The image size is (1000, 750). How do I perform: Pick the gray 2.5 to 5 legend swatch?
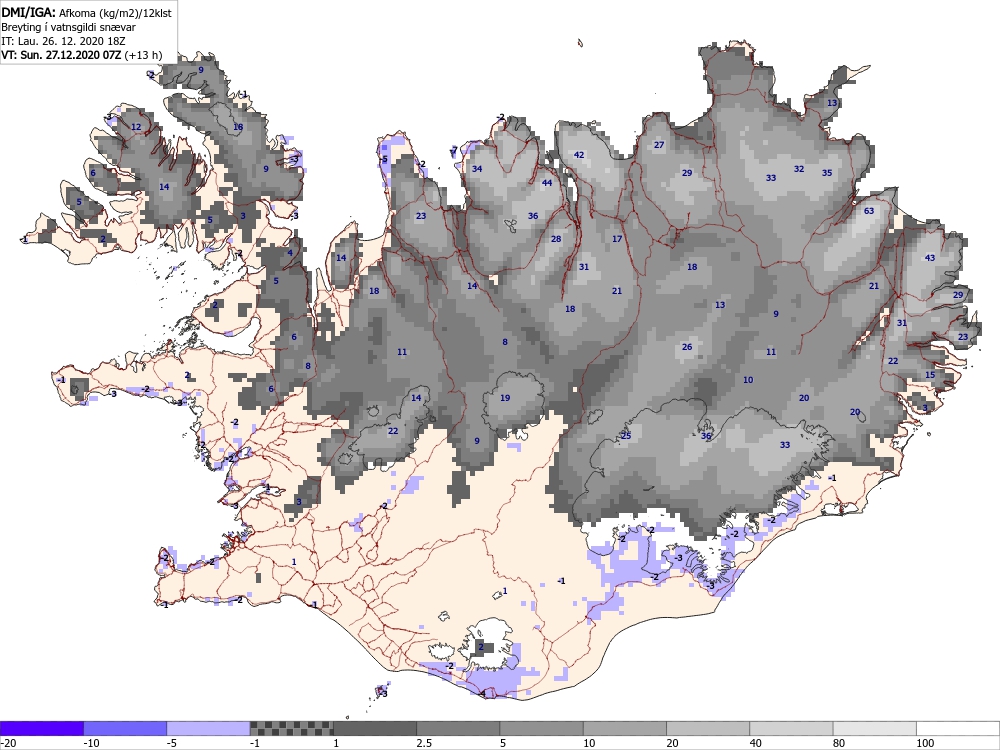[x=458, y=728]
